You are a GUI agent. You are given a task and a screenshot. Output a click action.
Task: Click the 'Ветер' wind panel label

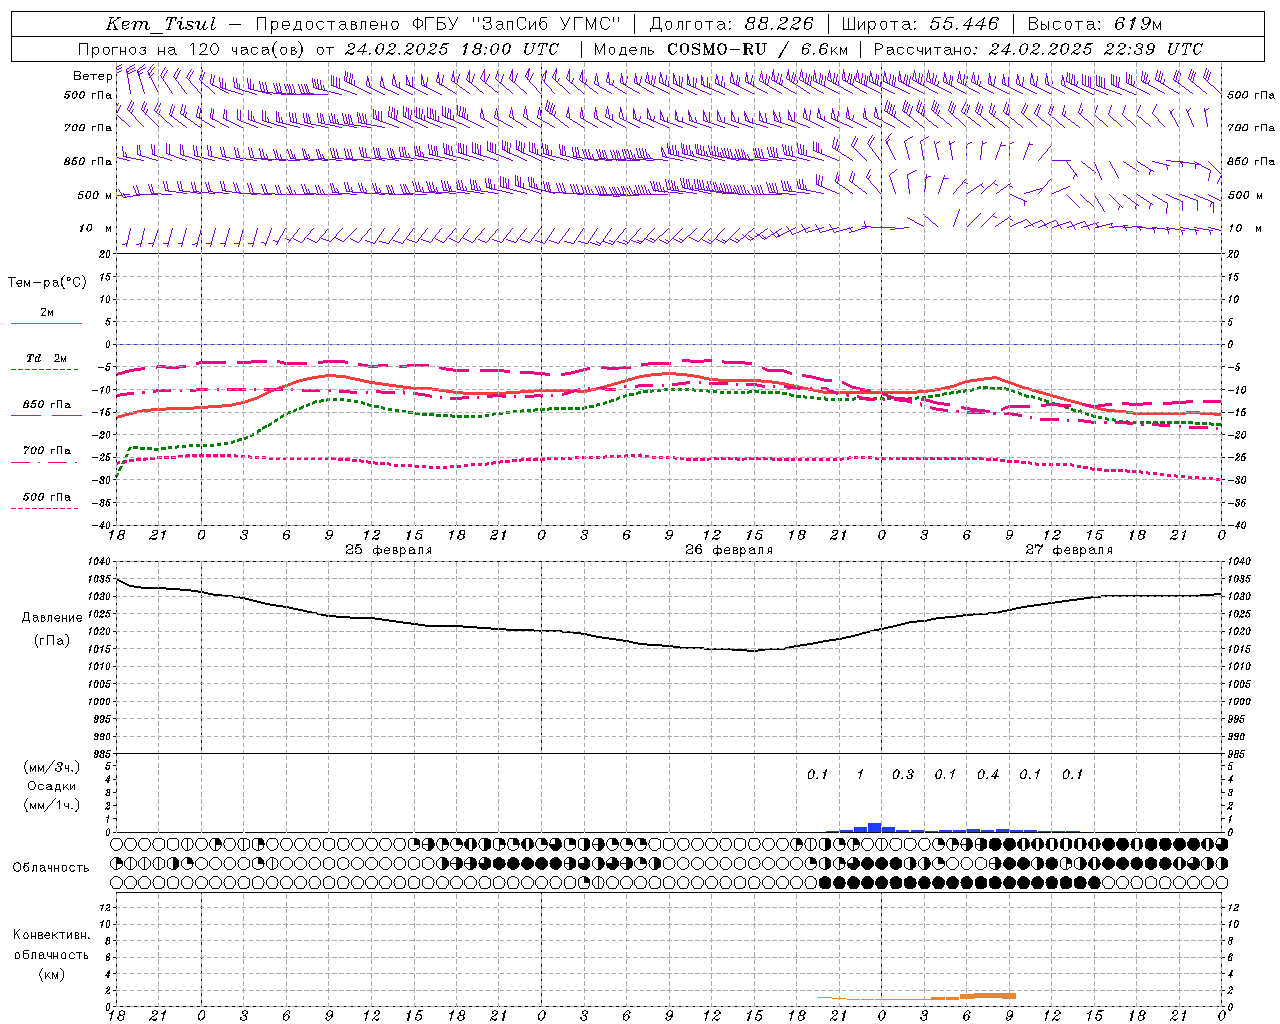92,76
